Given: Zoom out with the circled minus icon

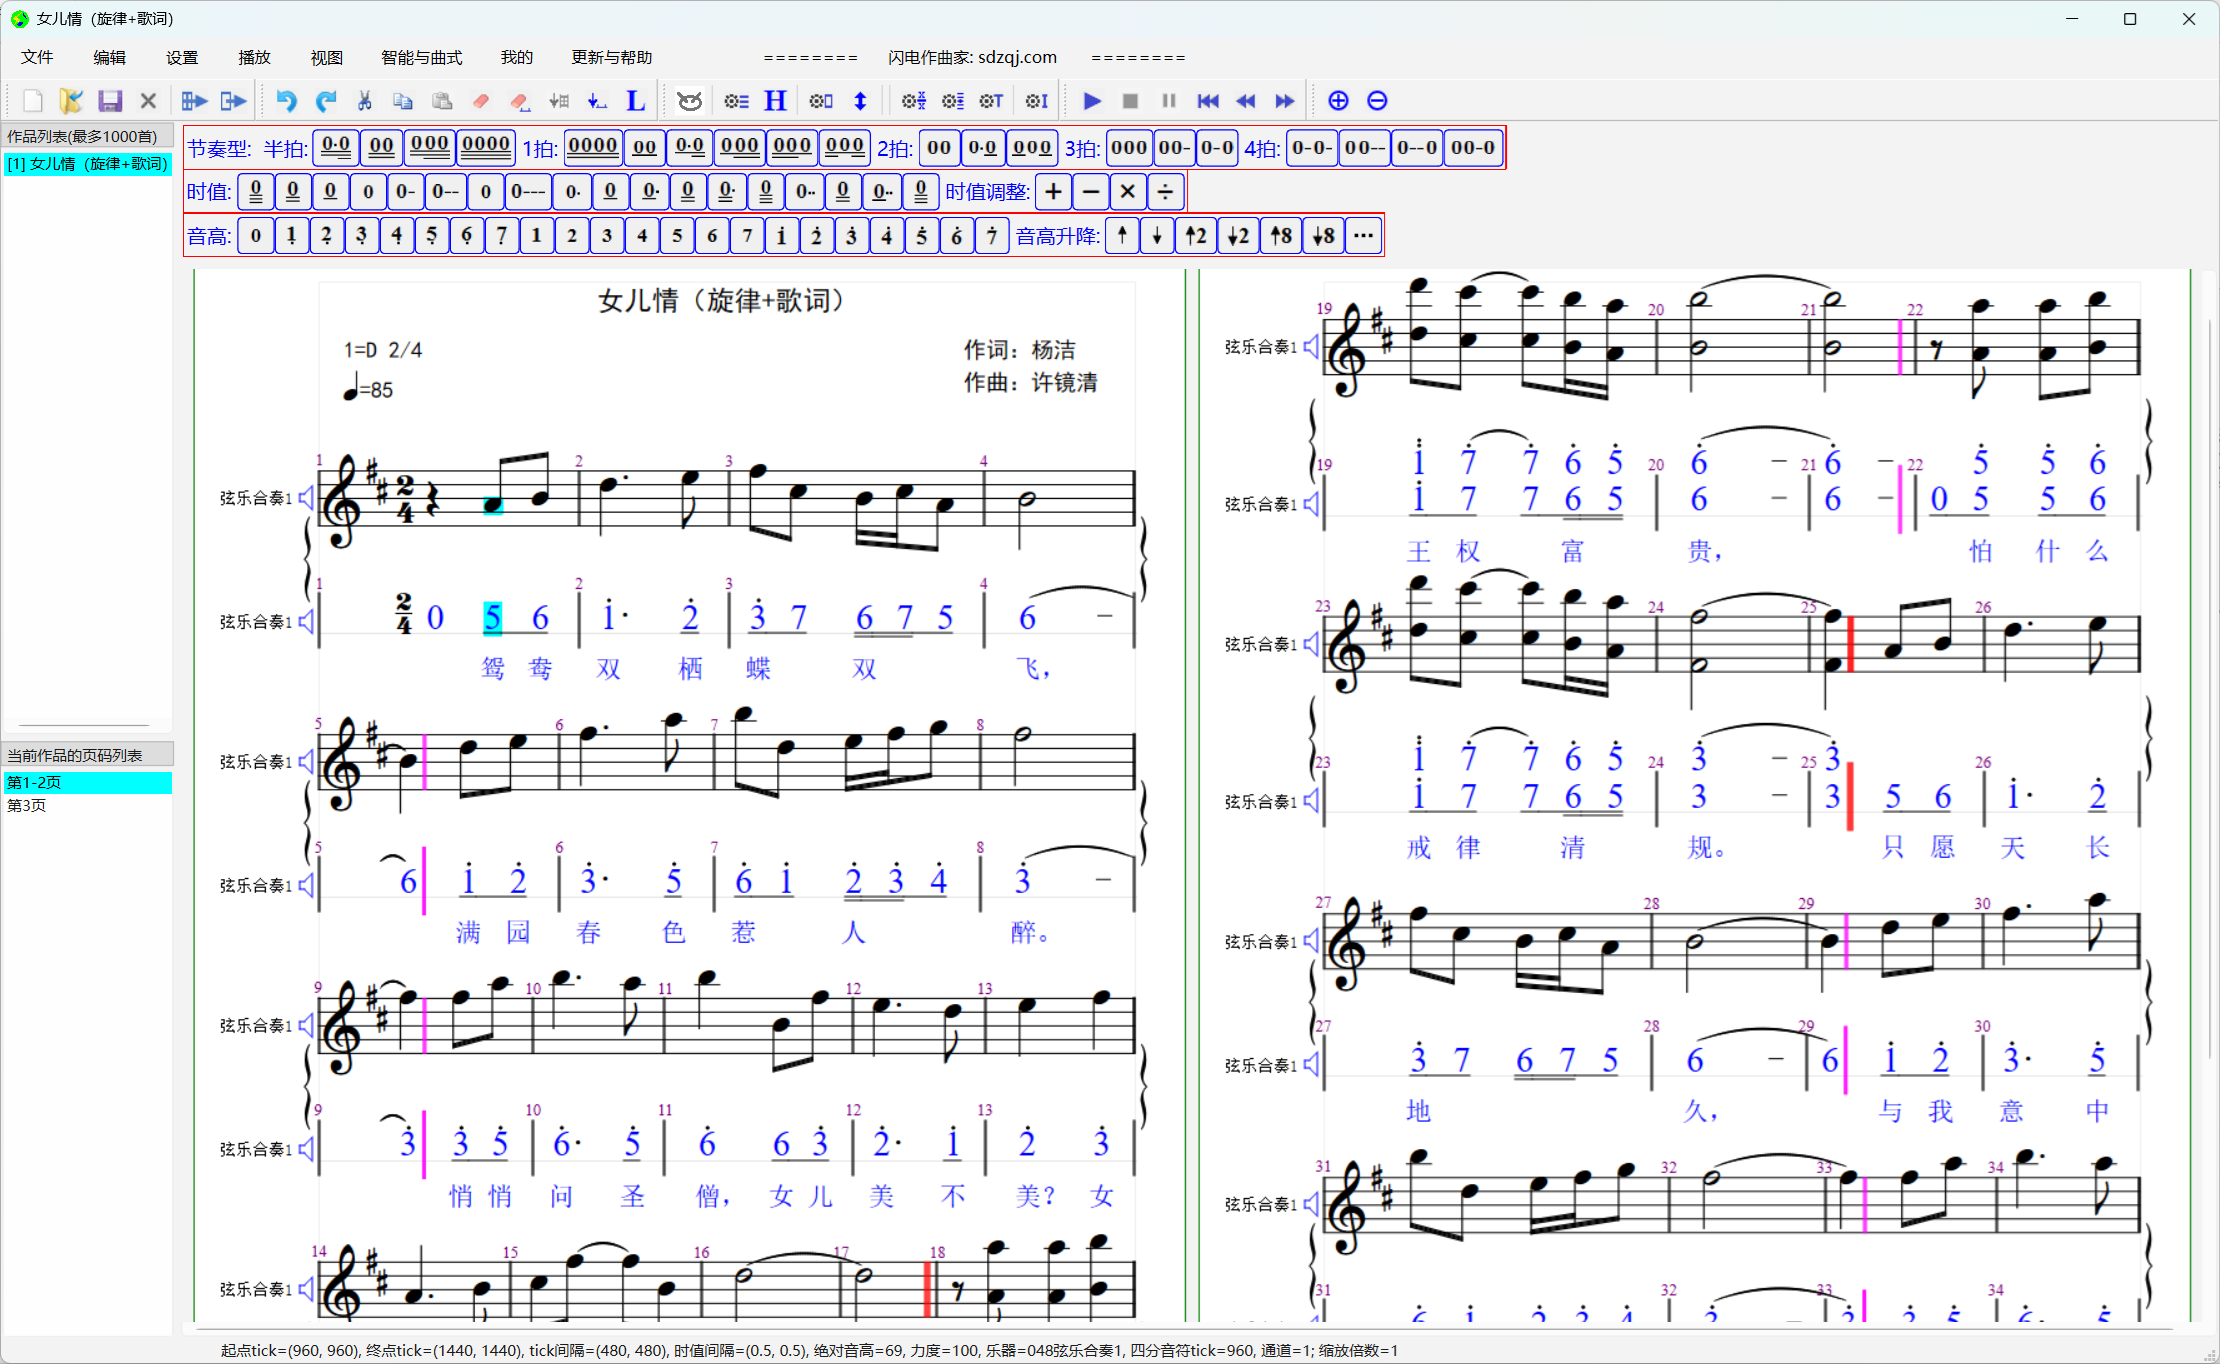Looking at the screenshot, I should coord(1377,101).
